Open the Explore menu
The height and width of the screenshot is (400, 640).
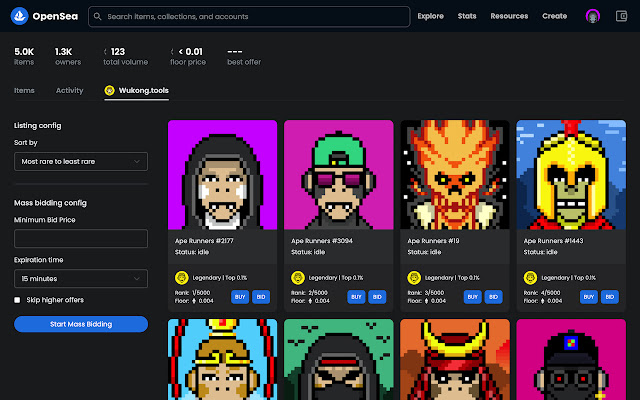430,16
